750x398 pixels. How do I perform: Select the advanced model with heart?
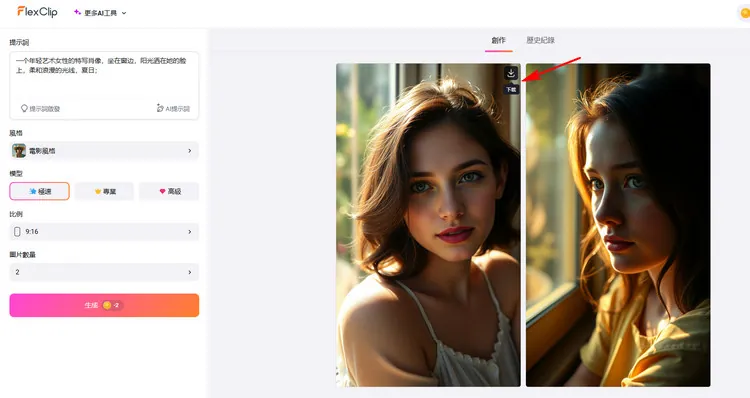point(169,191)
